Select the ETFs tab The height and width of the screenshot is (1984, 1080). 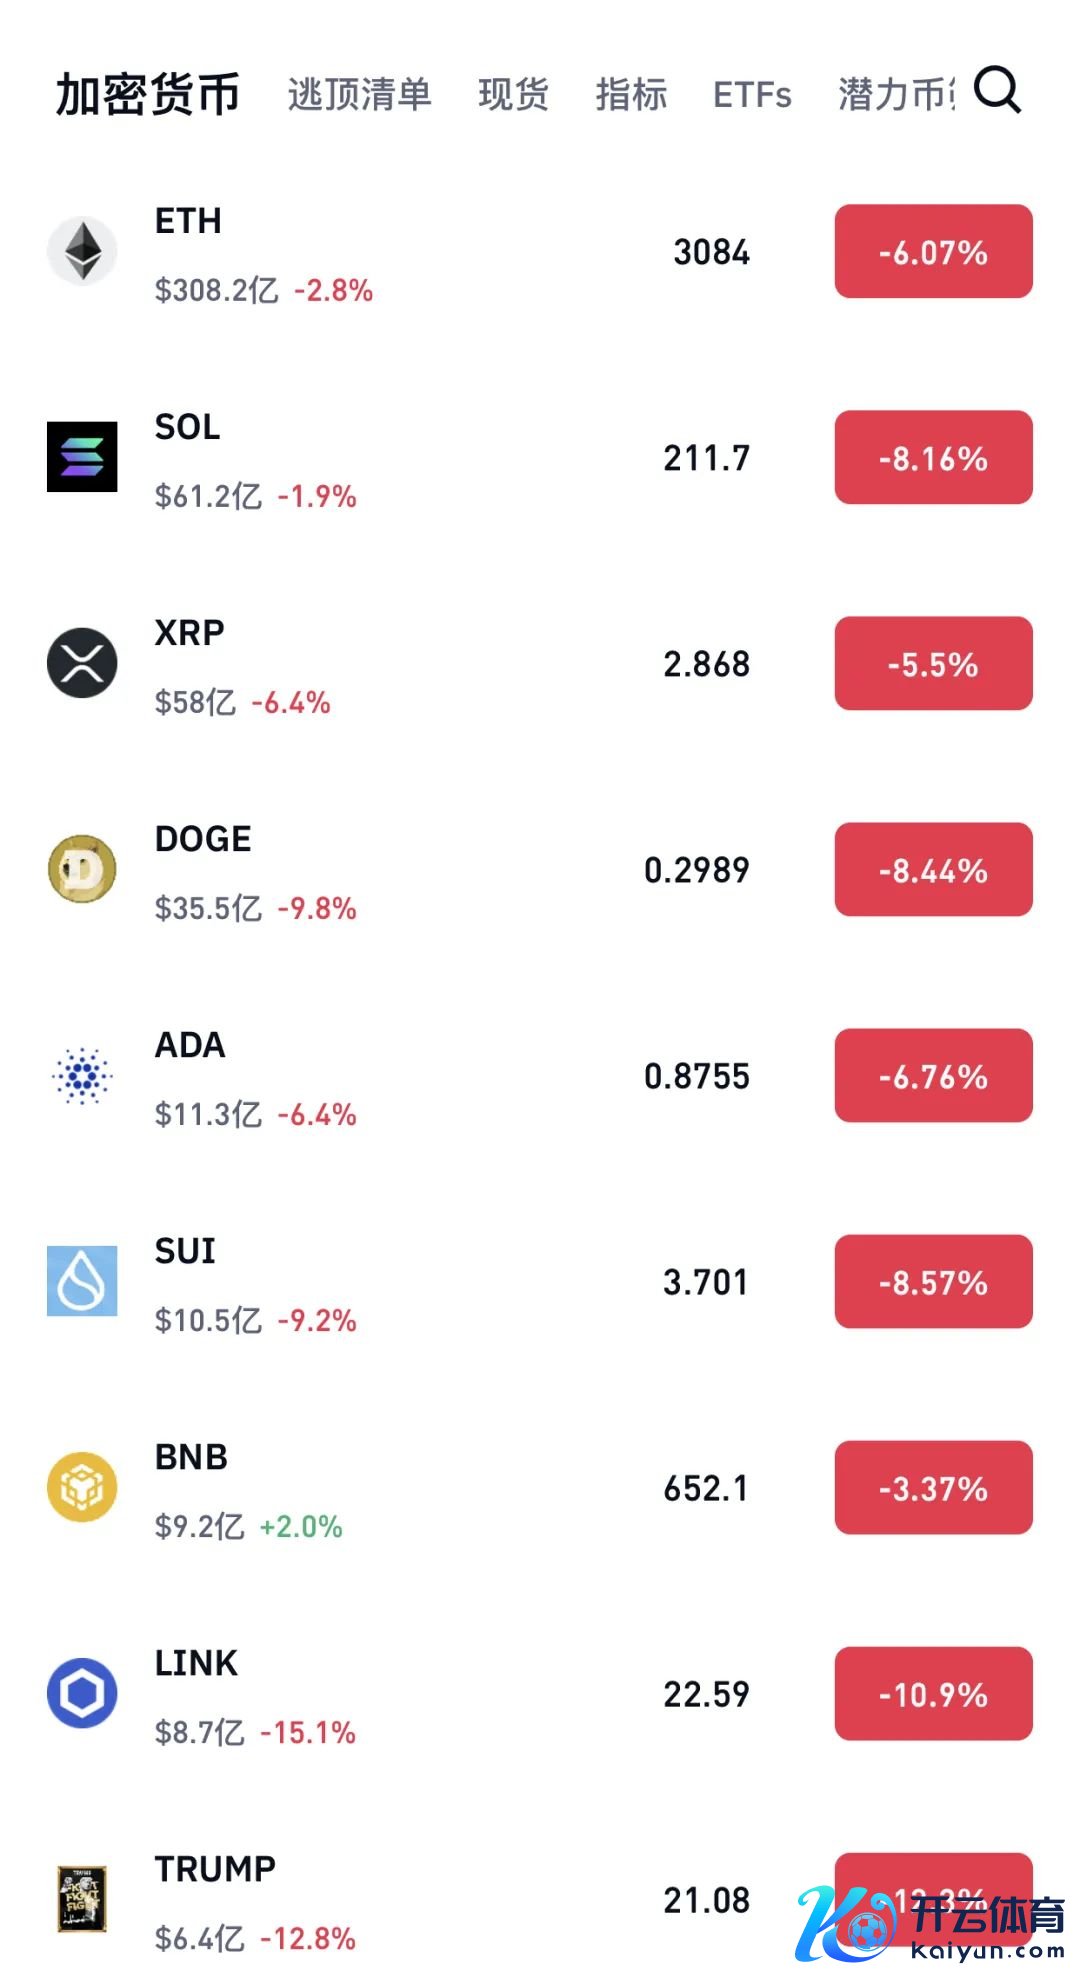(x=752, y=95)
